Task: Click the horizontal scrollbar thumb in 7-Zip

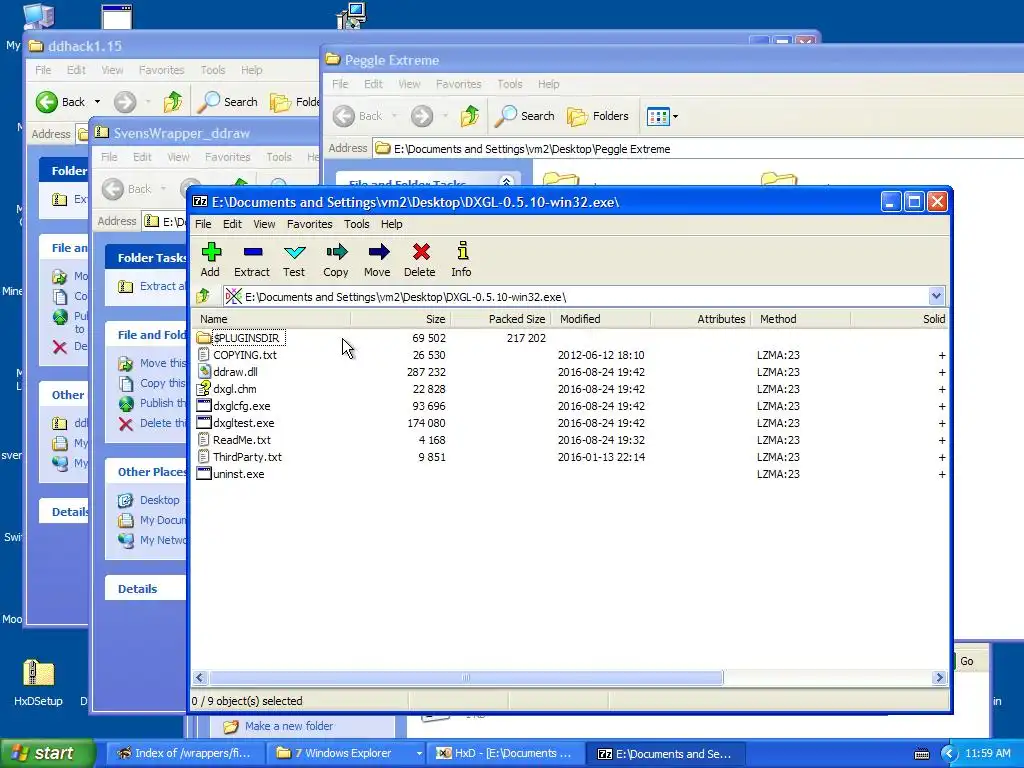Action: pos(466,677)
